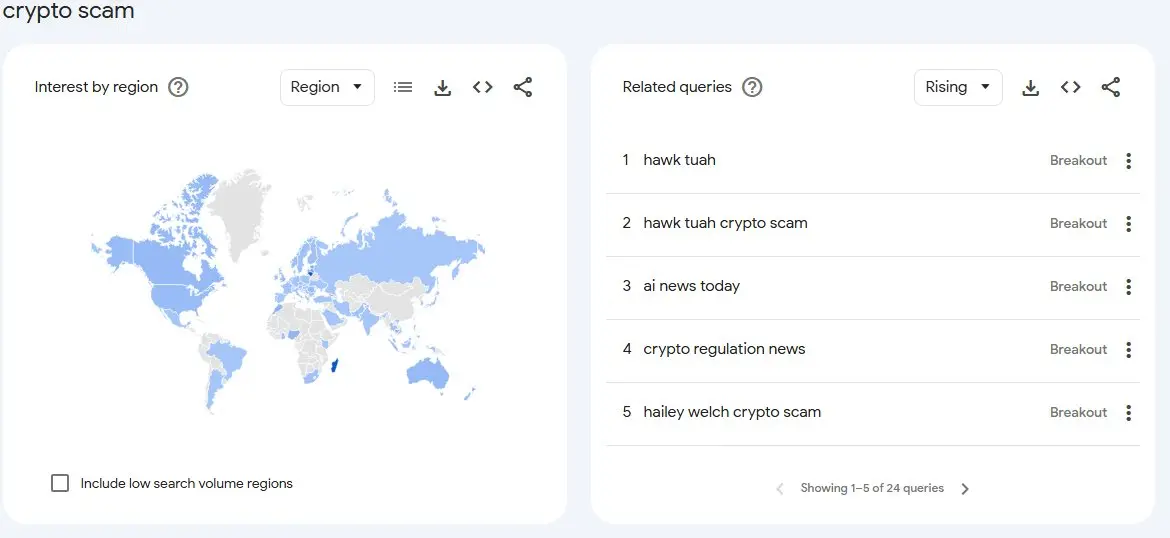Open the Rising sort dropdown

957,87
